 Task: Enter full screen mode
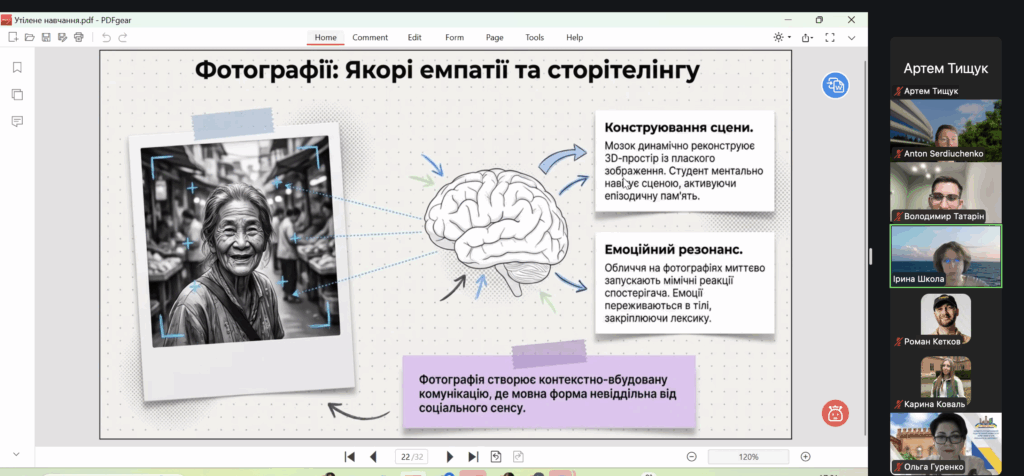point(829,37)
